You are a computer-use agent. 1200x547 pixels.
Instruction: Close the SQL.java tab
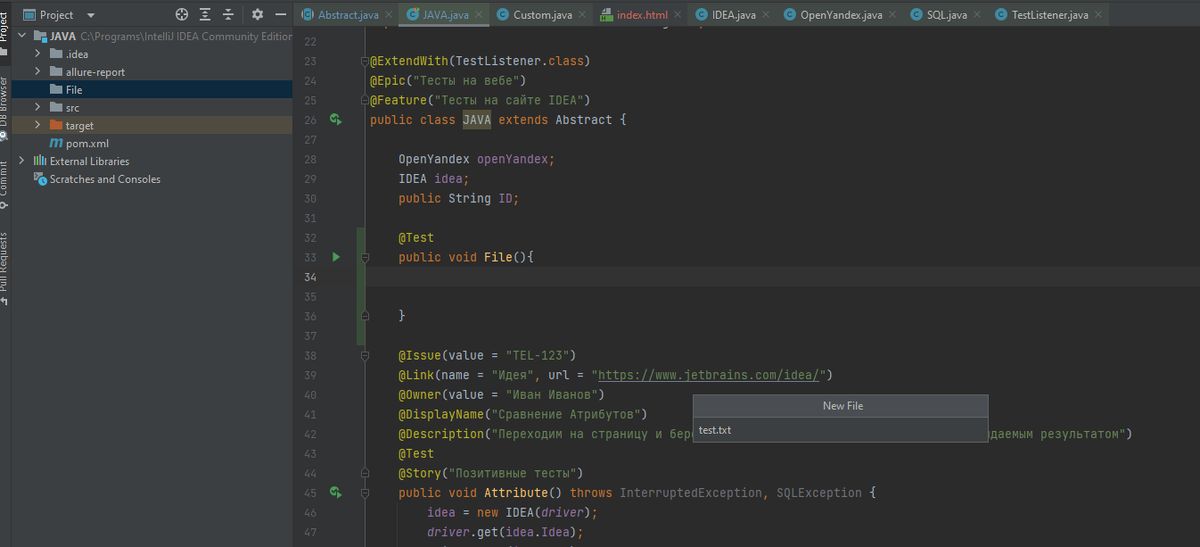(x=975, y=15)
